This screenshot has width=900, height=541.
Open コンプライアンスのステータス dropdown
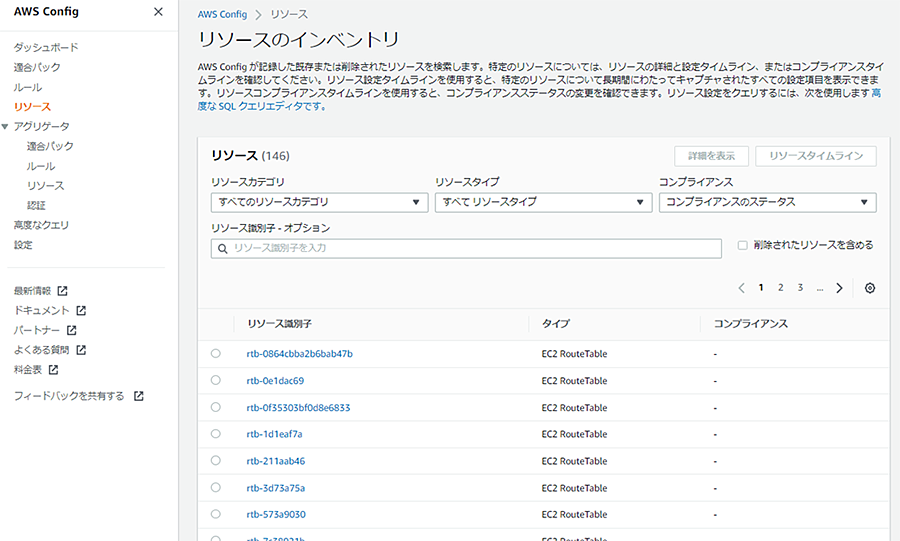click(x=767, y=202)
